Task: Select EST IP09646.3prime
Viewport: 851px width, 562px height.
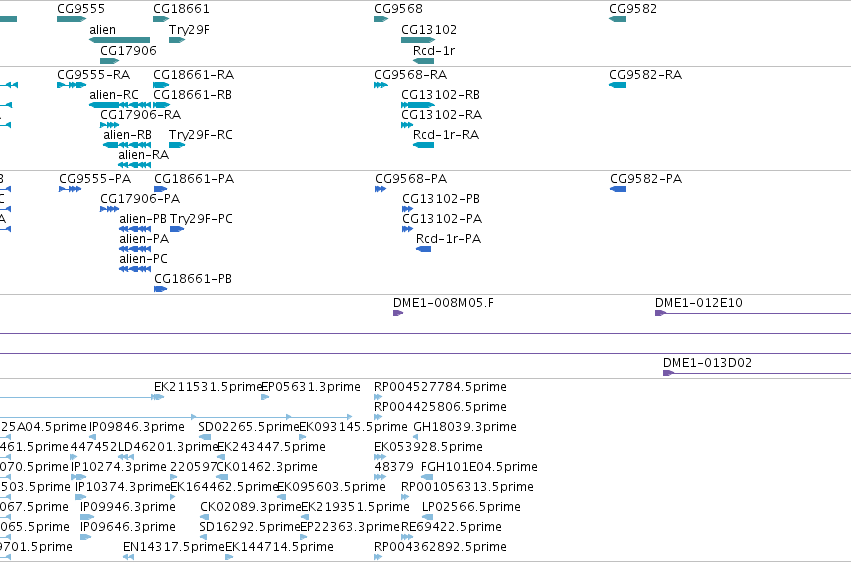Action: (85, 537)
